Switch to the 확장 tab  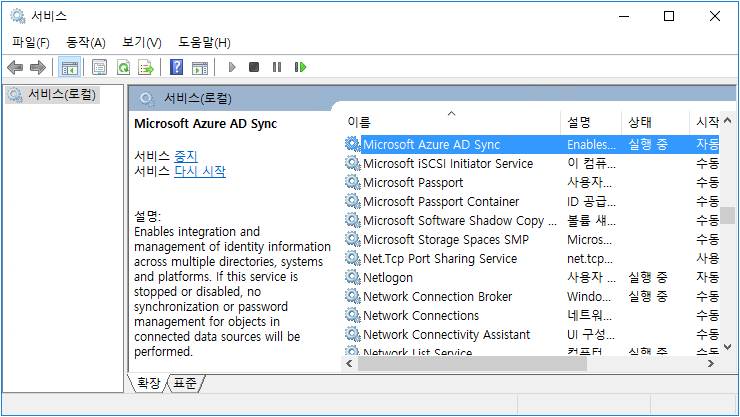pos(149,383)
